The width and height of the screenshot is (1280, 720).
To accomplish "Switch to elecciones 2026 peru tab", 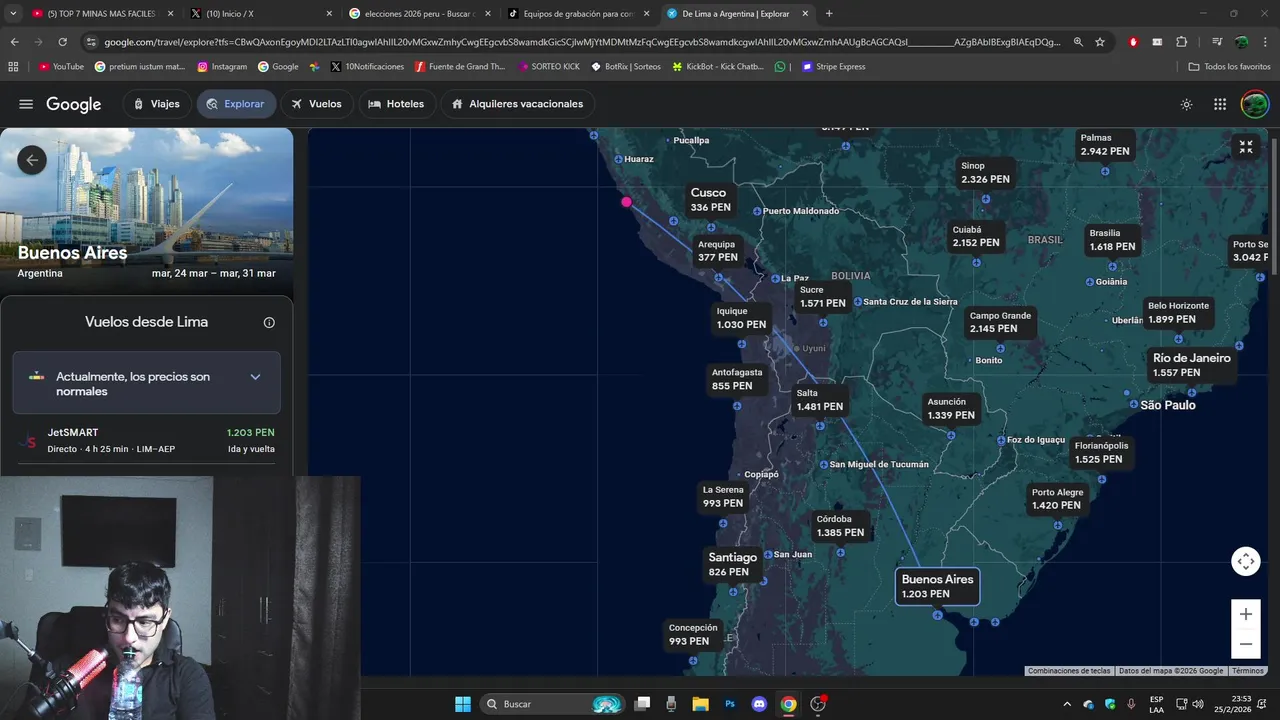I will point(420,14).
